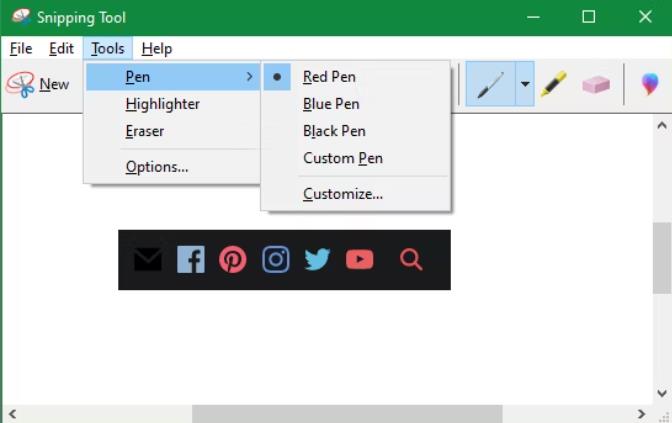This screenshot has width=672, height=423.
Task: Click the vertical scrollbar thumb
Action: [x=662, y=258]
